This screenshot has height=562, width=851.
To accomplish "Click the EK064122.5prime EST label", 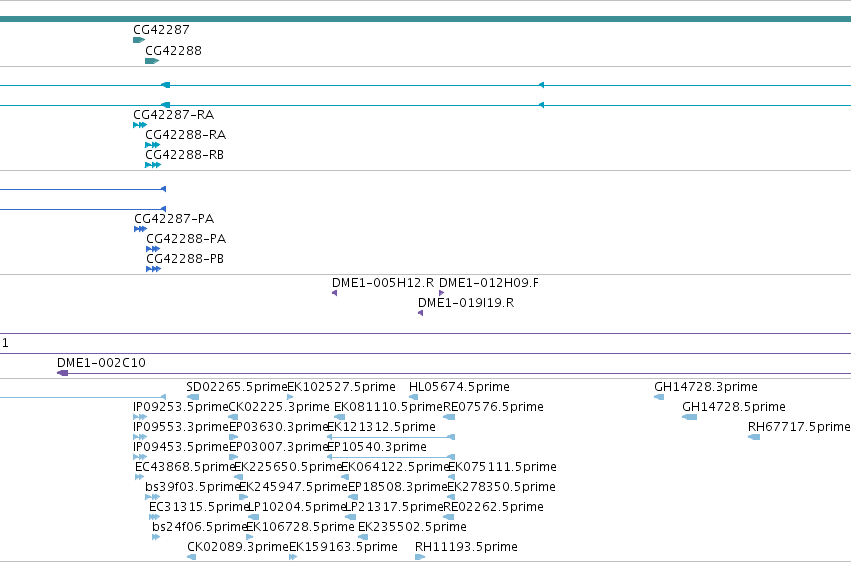I will point(395,467).
